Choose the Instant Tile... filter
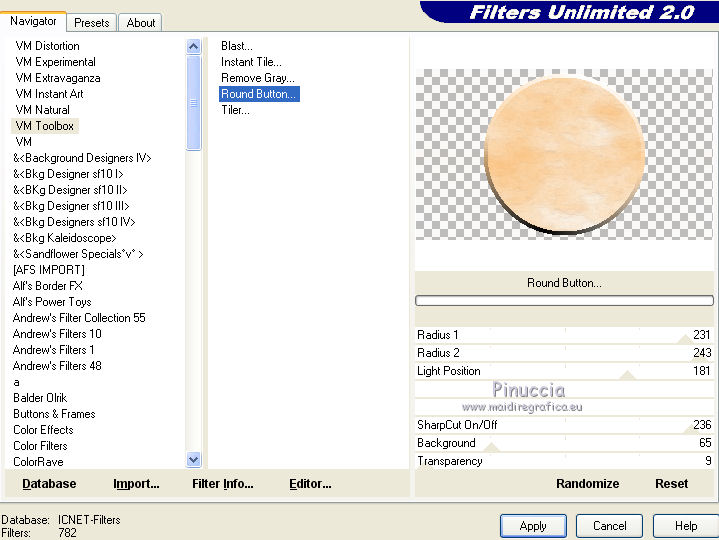719x540 pixels. (251, 62)
